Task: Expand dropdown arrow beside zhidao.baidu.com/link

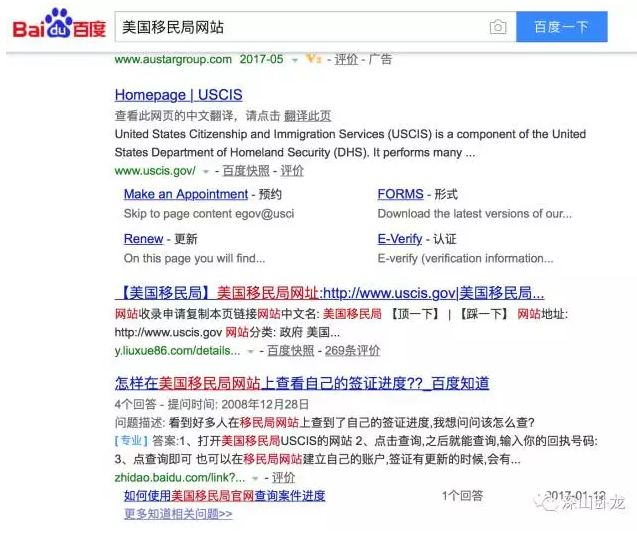Action: point(256,478)
